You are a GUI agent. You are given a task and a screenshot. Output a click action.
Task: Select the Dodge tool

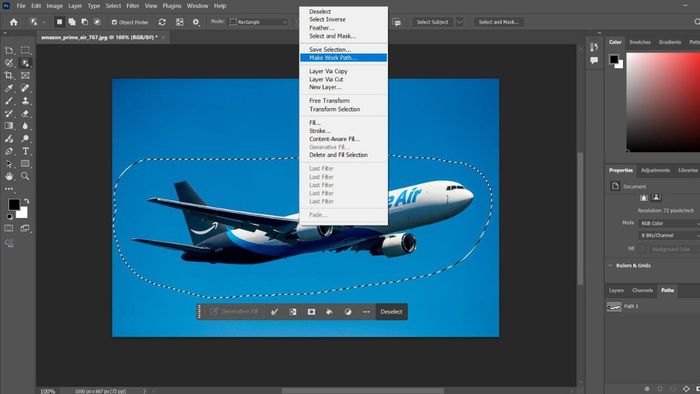tap(25, 139)
